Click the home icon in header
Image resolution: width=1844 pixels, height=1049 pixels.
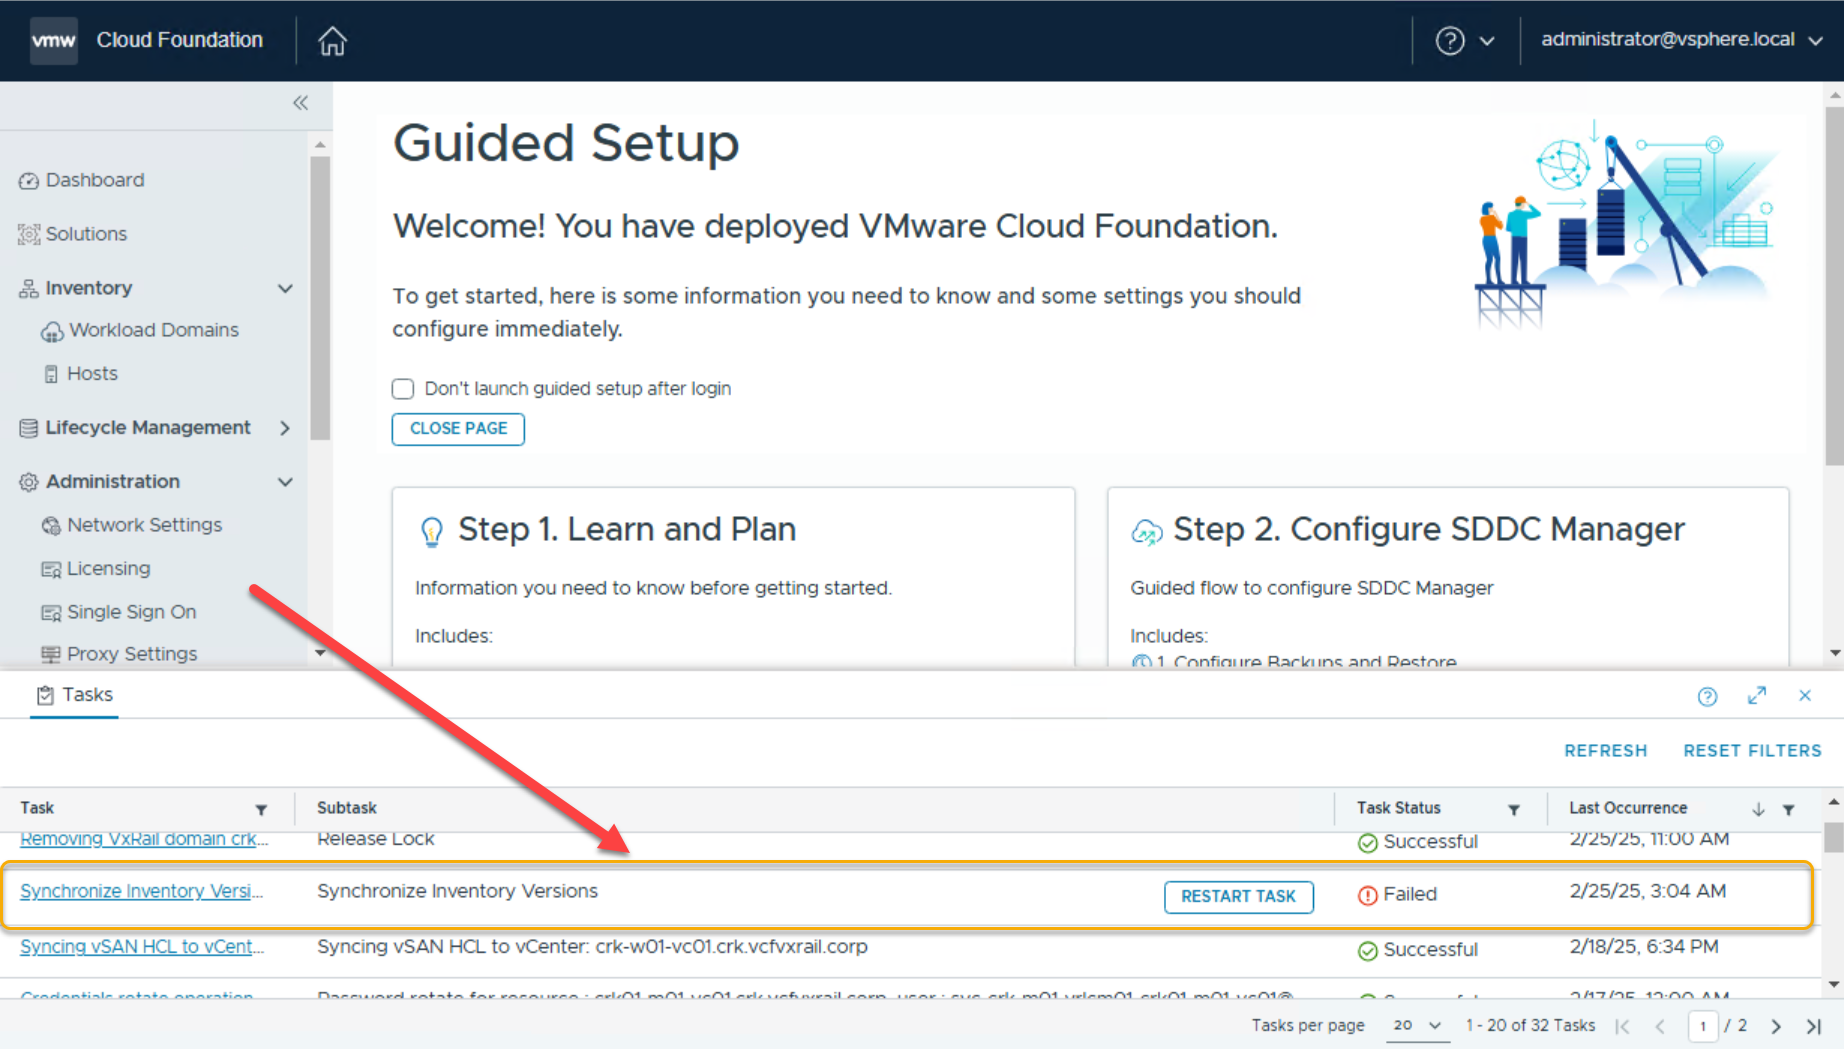(x=332, y=41)
